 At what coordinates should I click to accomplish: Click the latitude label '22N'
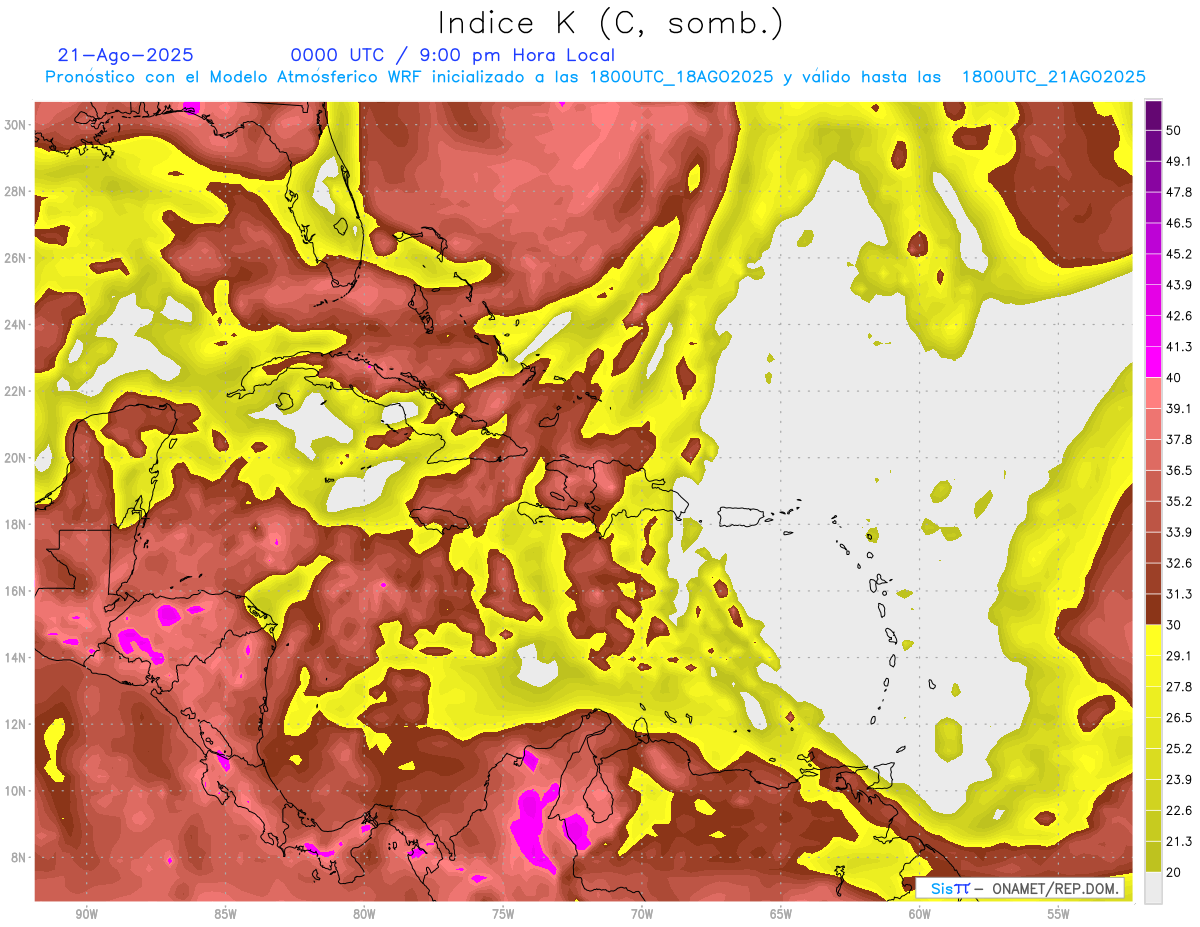point(15,391)
